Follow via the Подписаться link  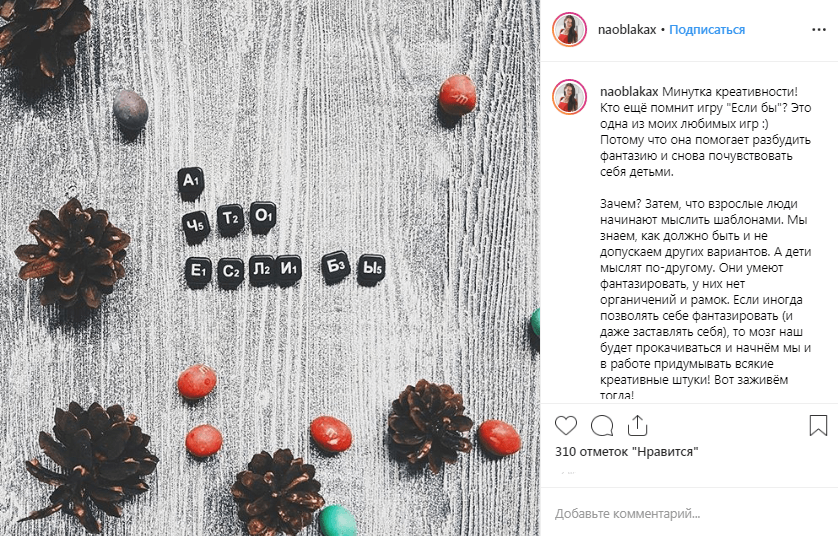(707, 30)
